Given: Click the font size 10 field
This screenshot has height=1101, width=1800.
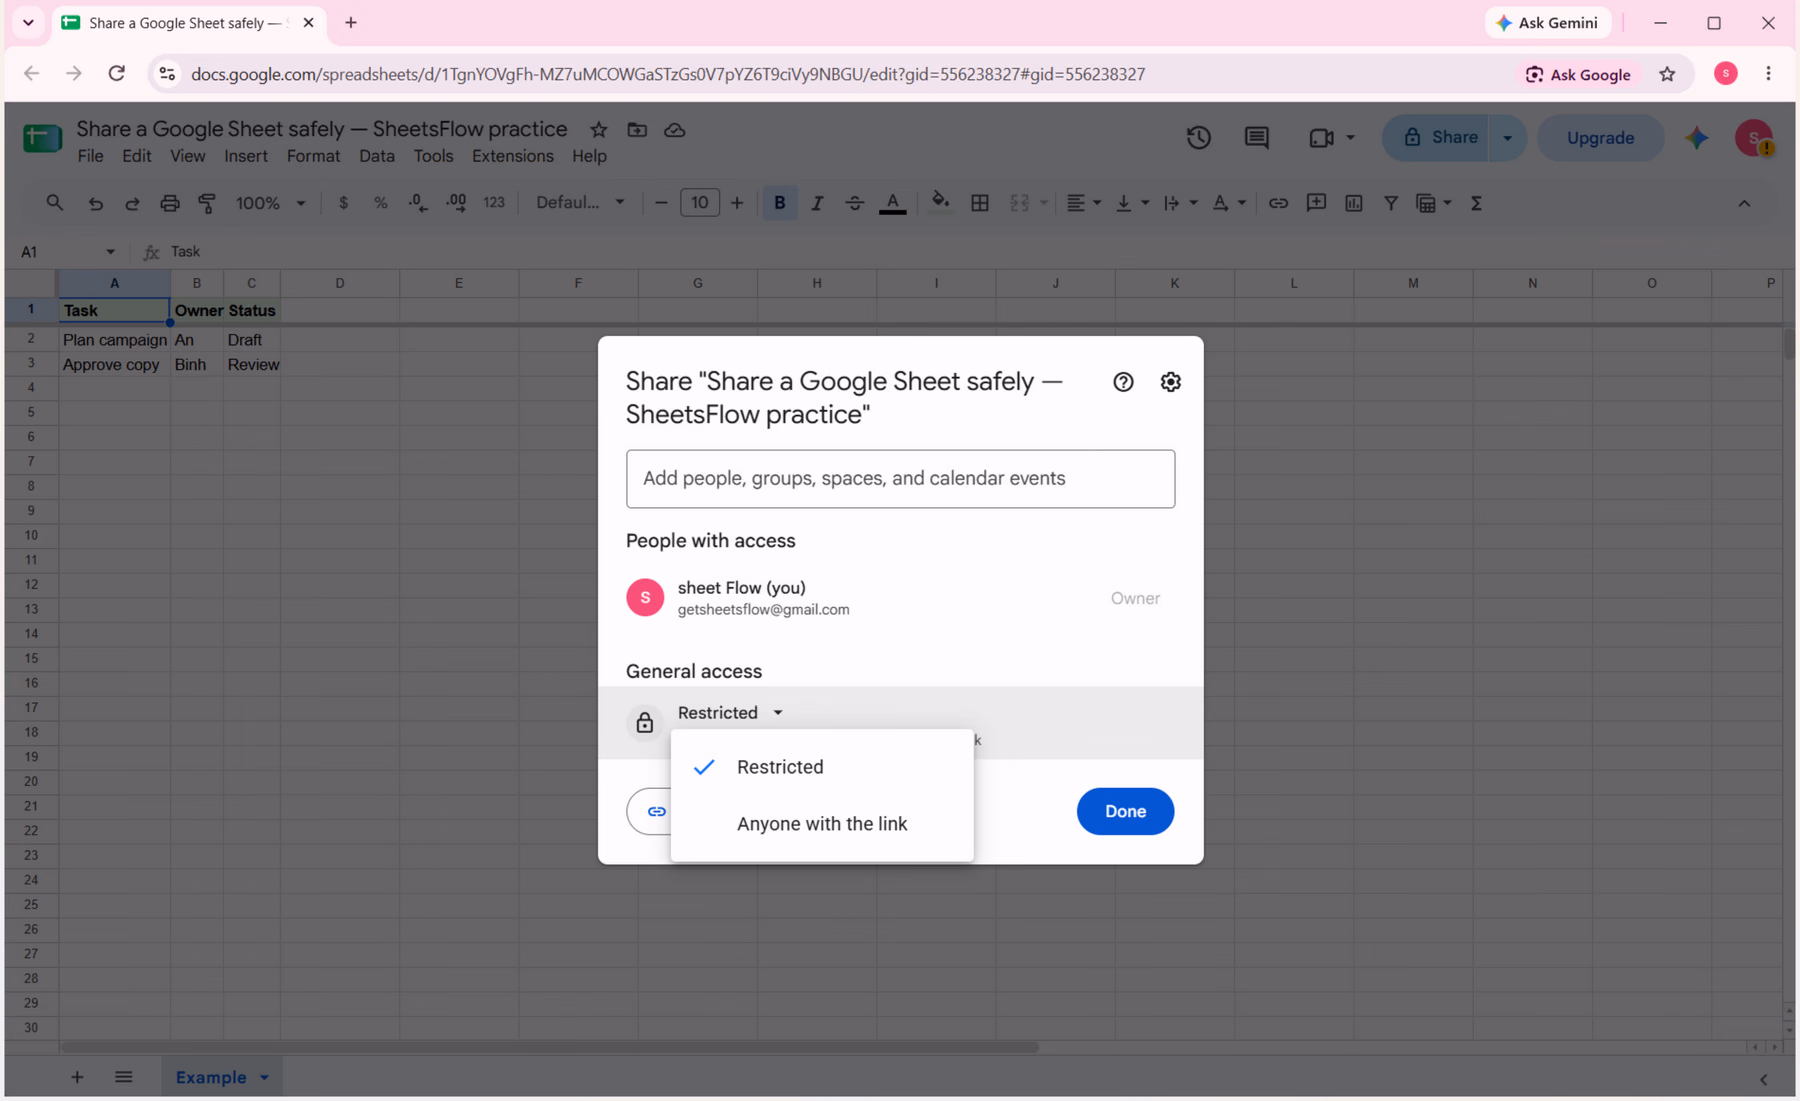Looking at the screenshot, I should point(699,203).
